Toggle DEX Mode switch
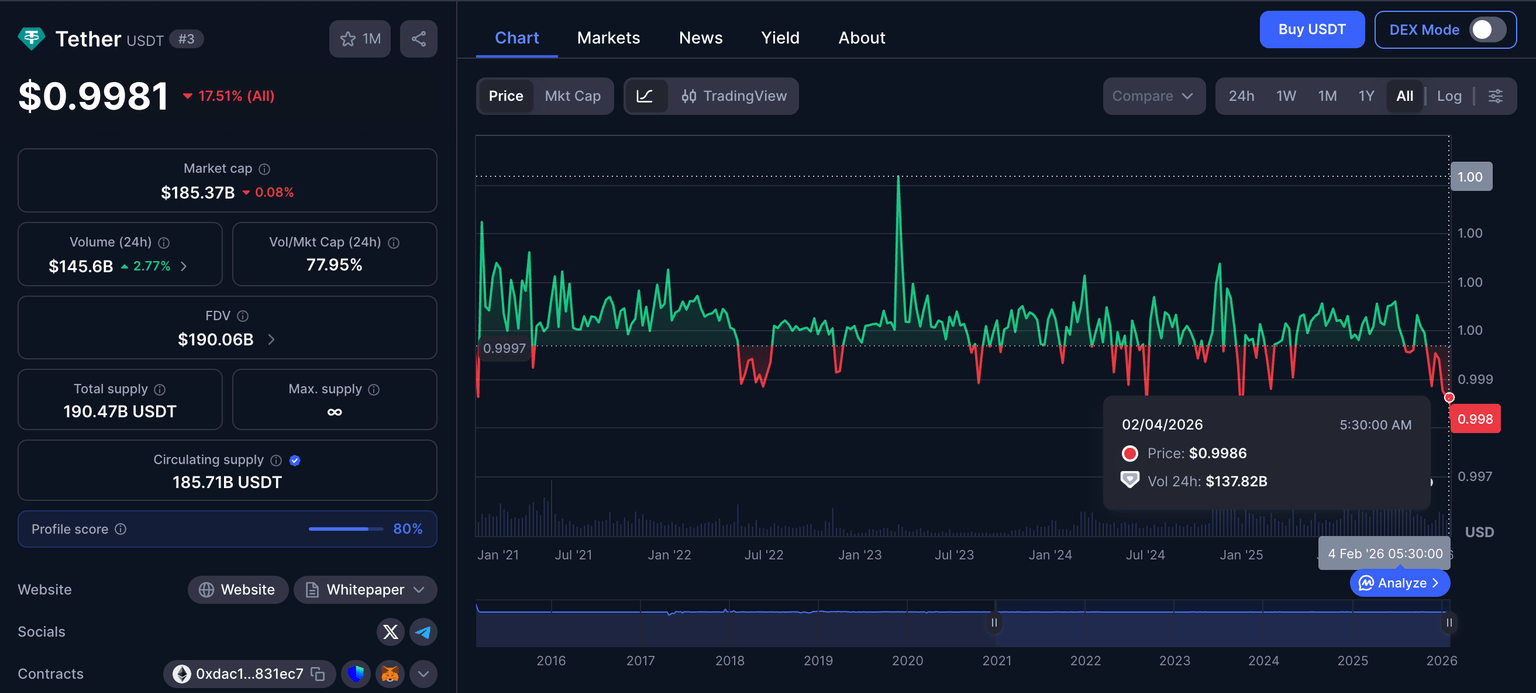The width and height of the screenshot is (1536, 693). tap(1487, 30)
